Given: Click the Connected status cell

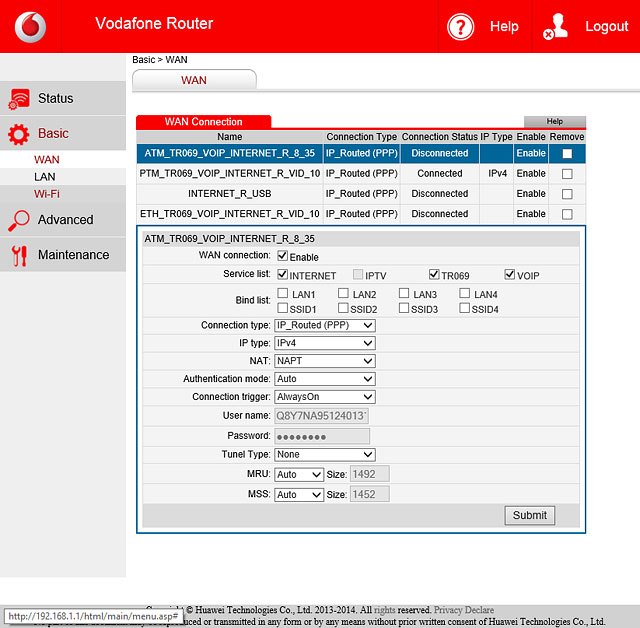Looking at the screenshot, I should coord(440,174).
